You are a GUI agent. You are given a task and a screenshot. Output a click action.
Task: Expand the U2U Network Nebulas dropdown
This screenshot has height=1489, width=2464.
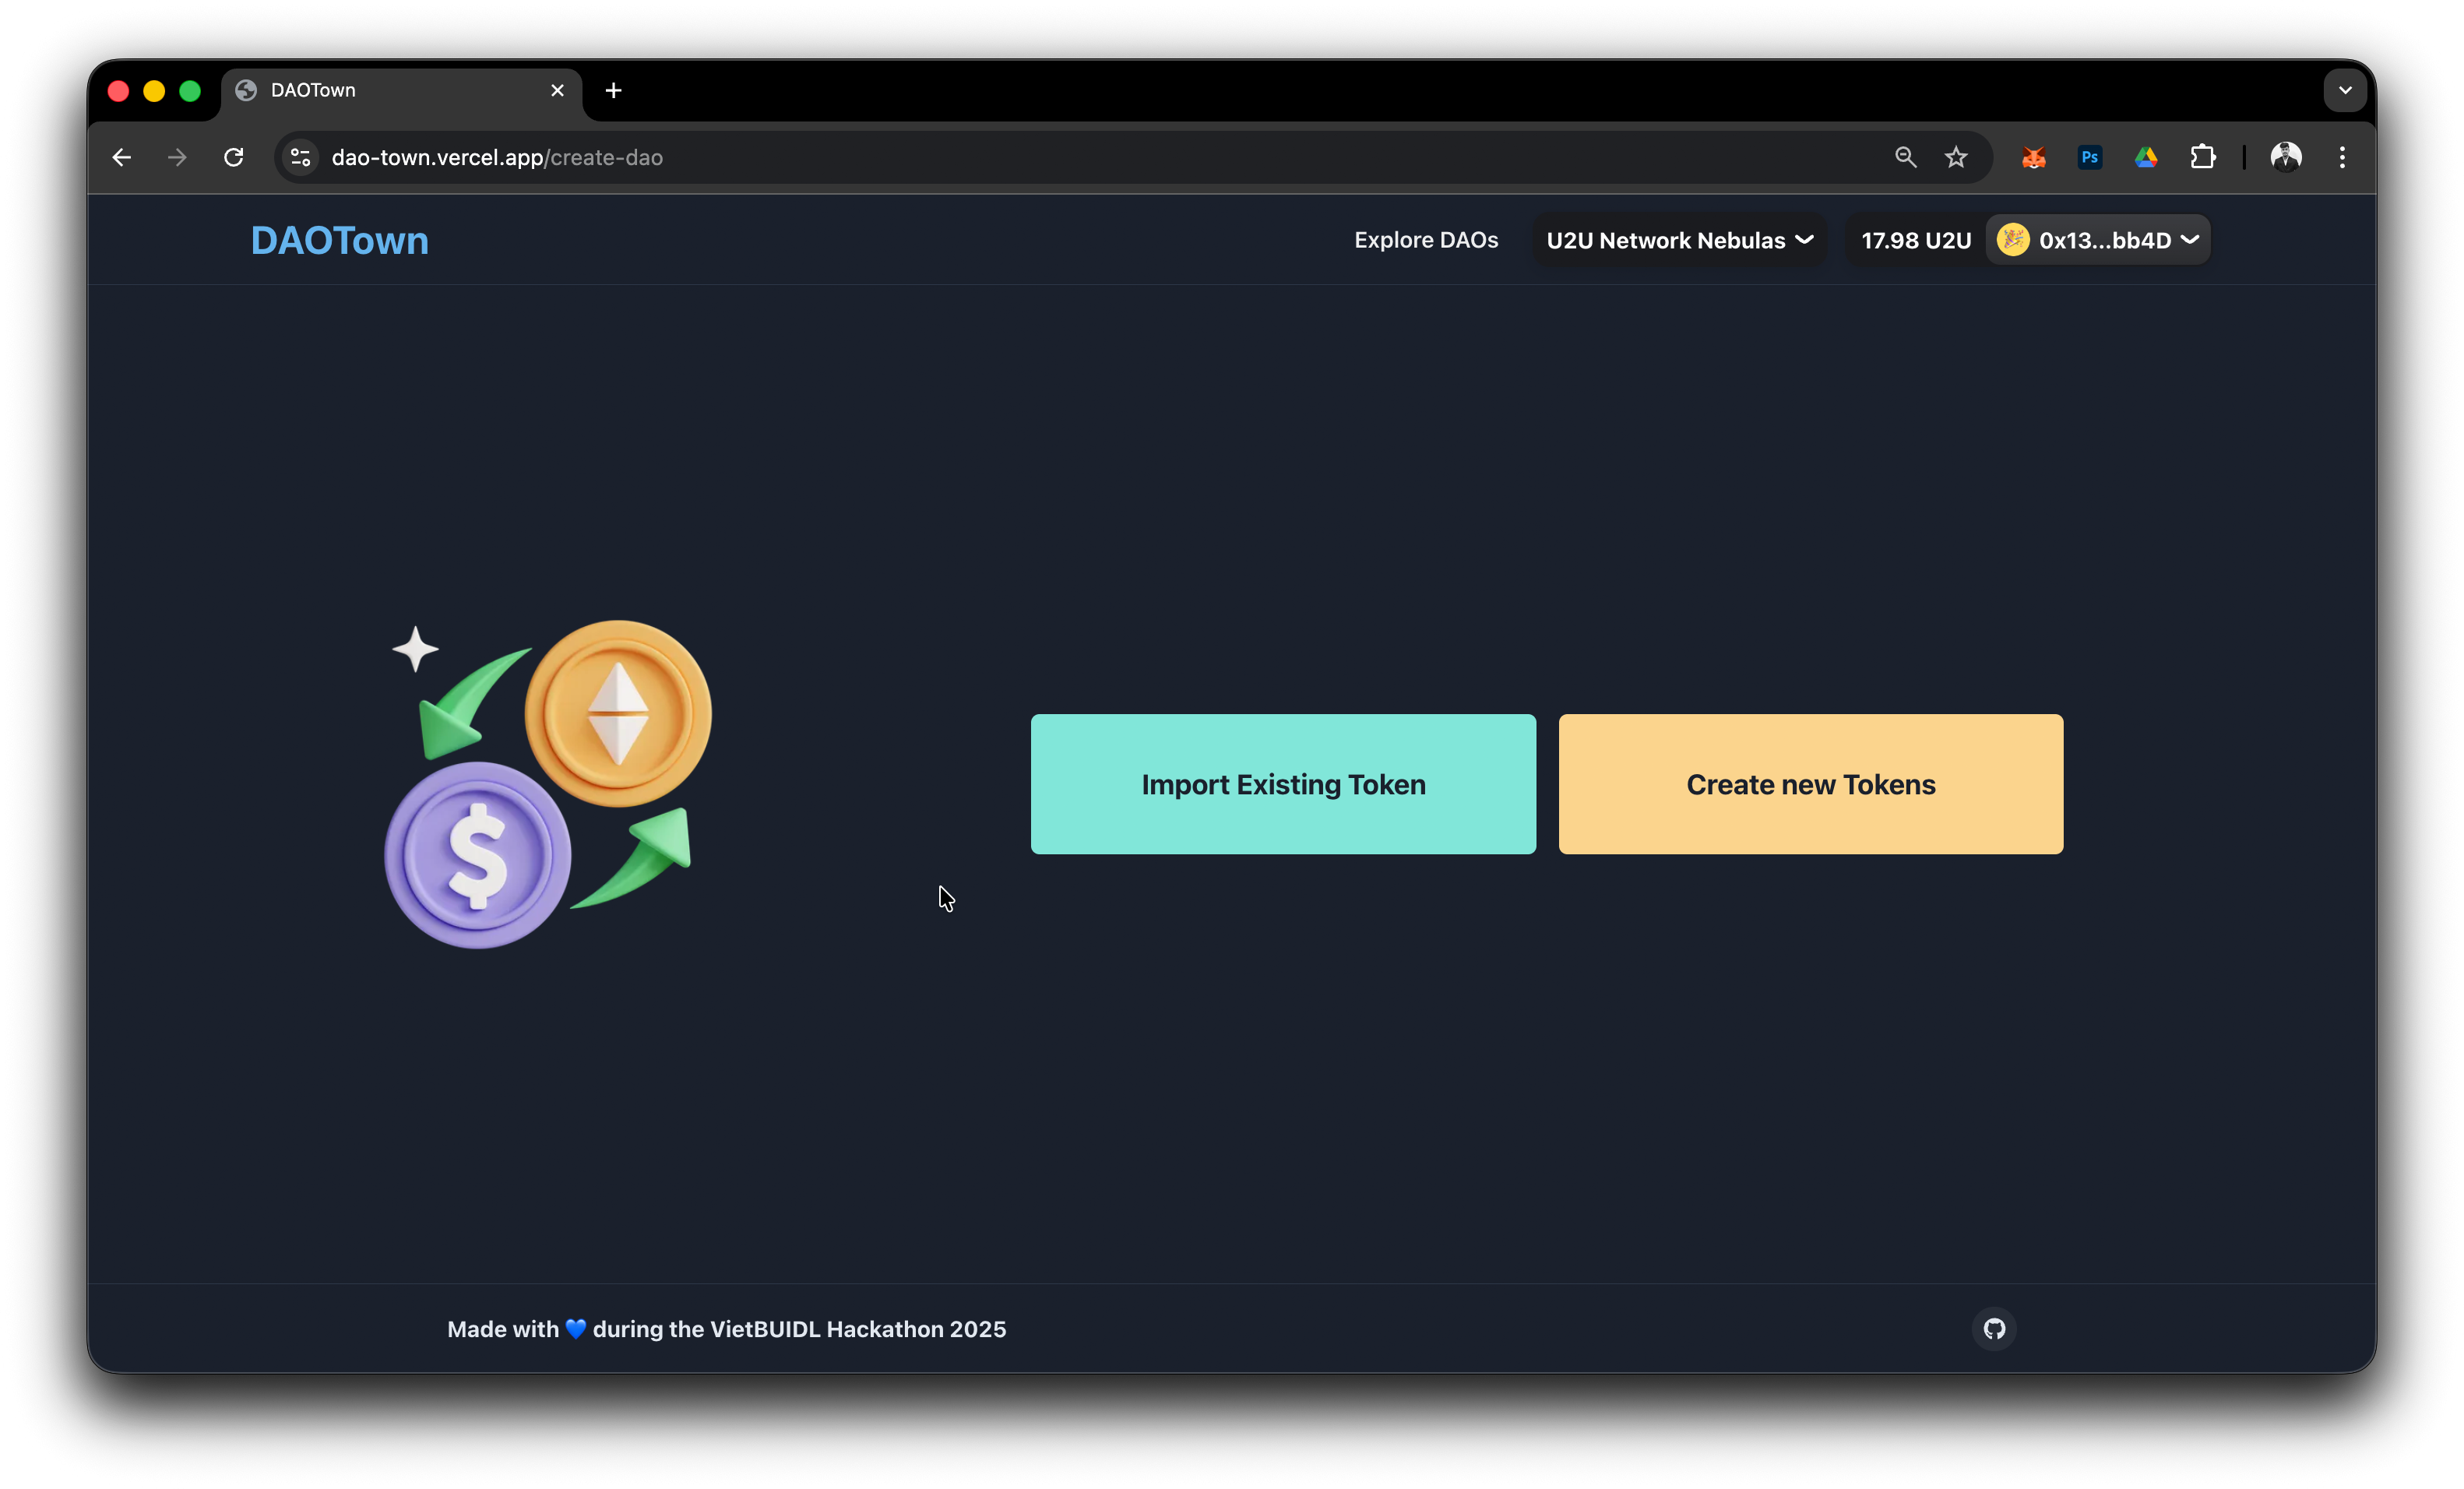(1679, 240)
